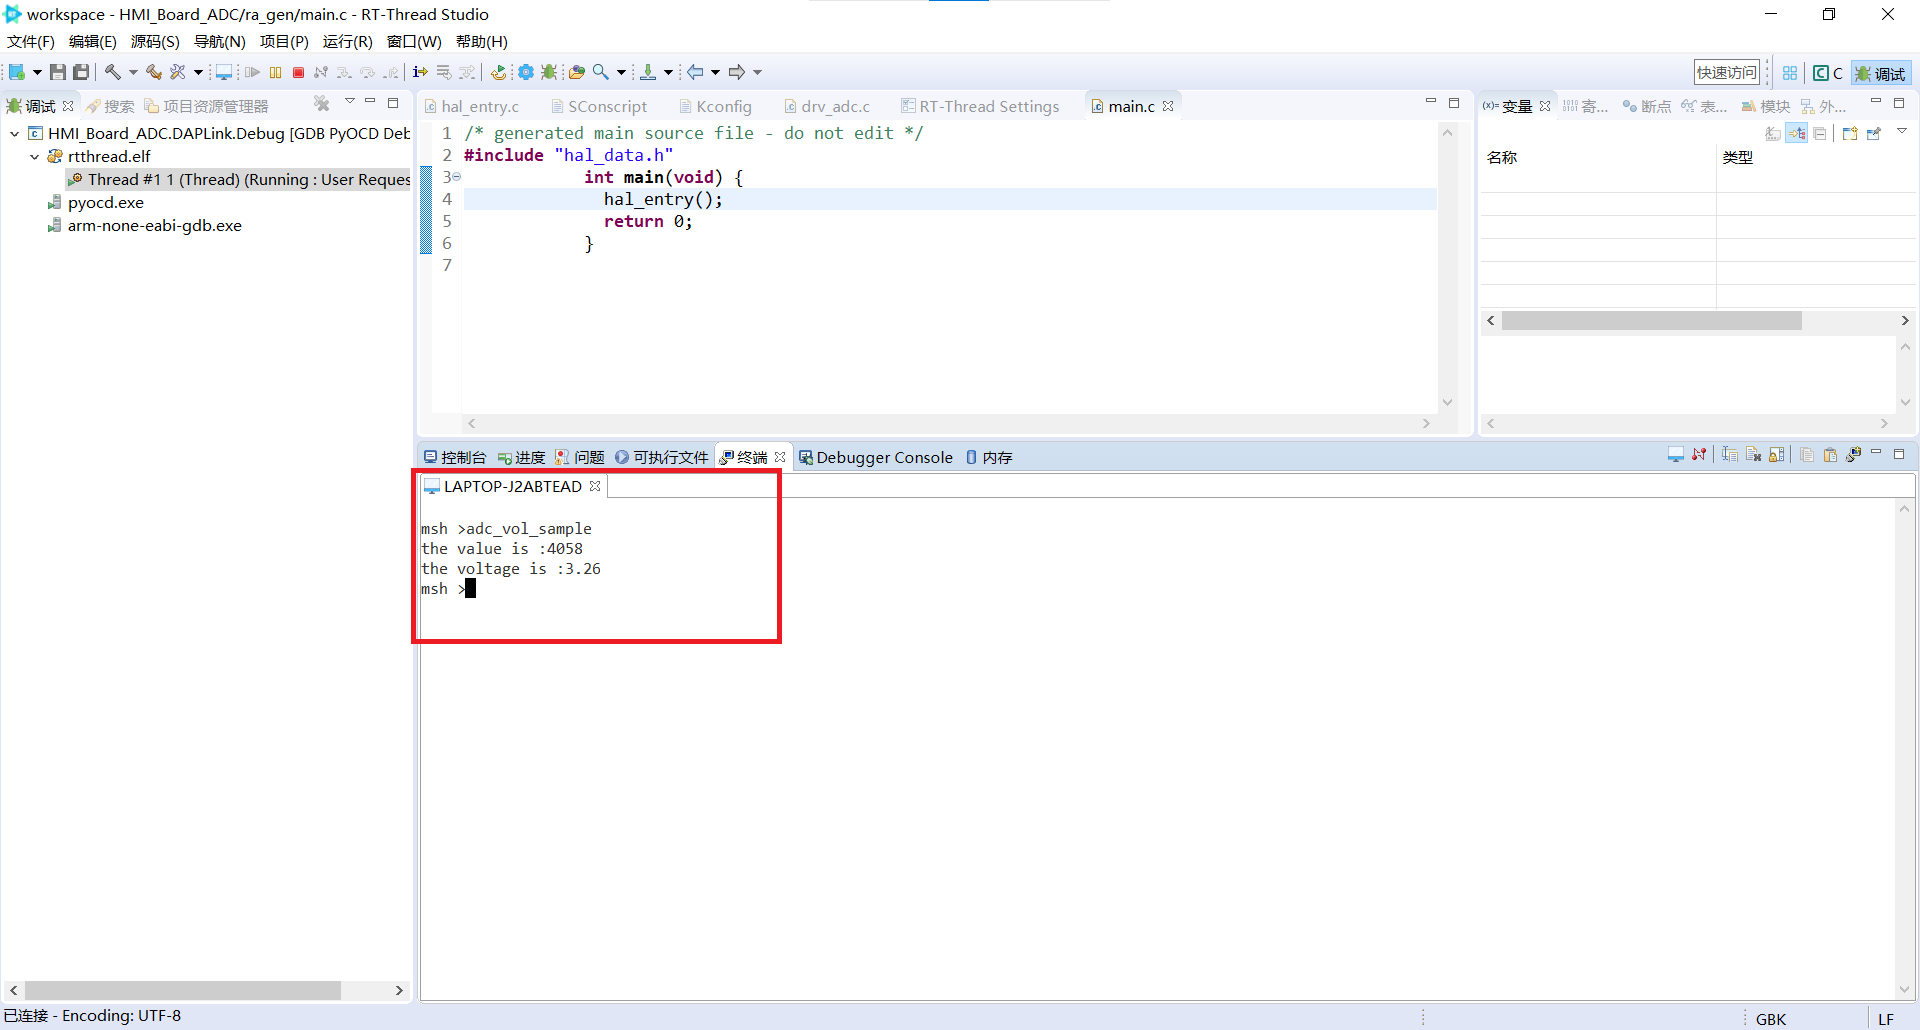The image size is (1920, 1030).
Task: Open the 控制台 console tab
Action: 455,457
